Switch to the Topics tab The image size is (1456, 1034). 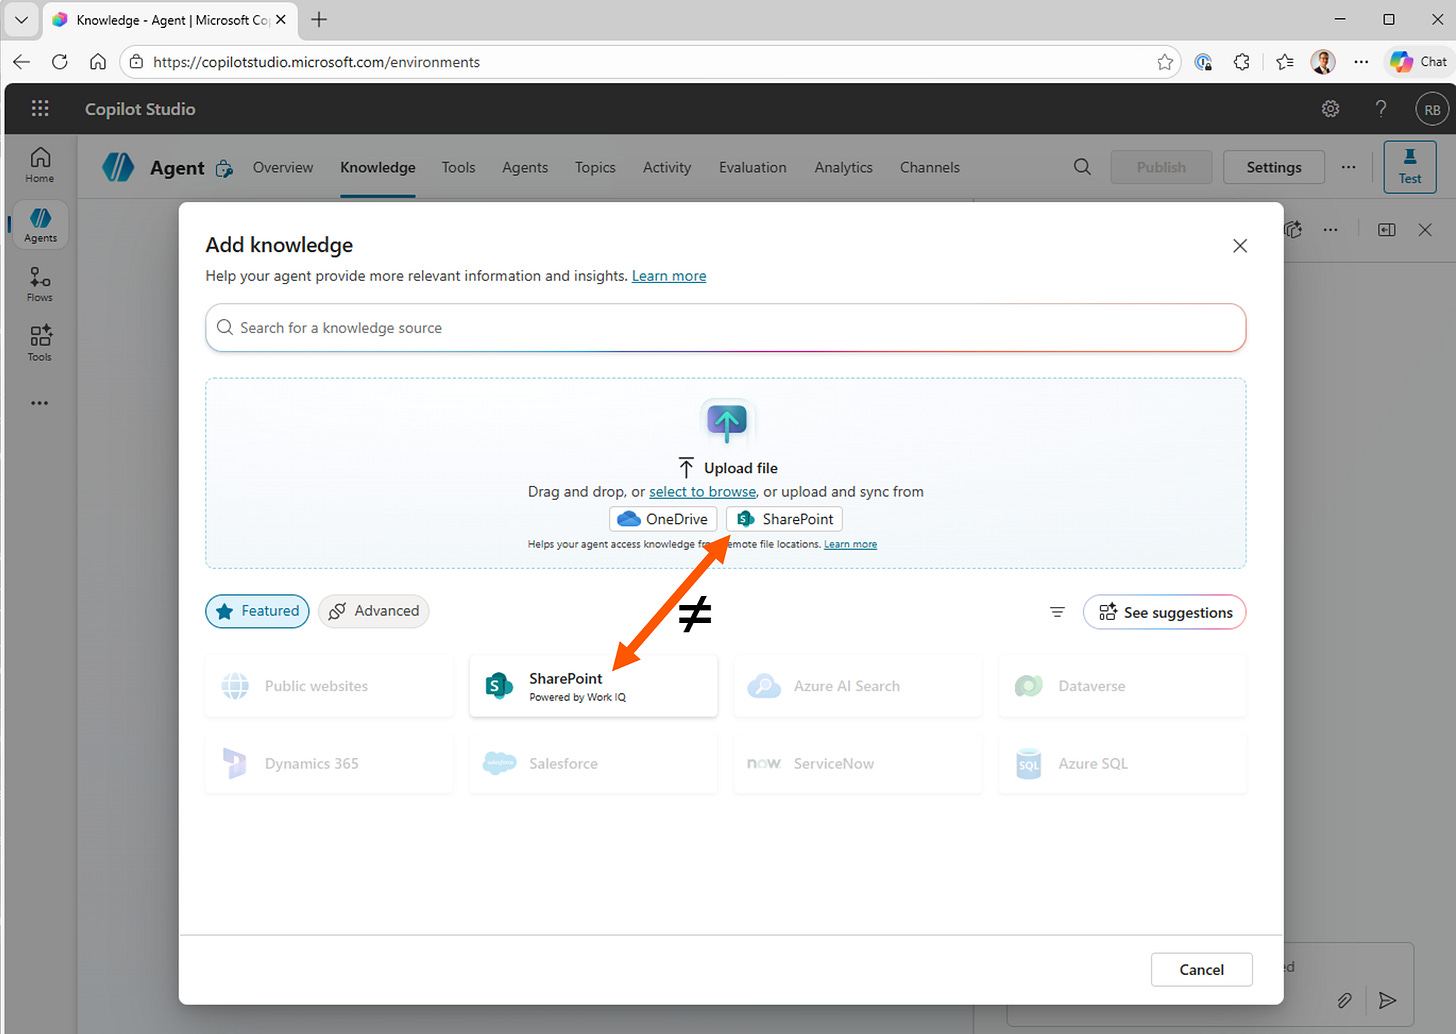(x=595, y=167)
